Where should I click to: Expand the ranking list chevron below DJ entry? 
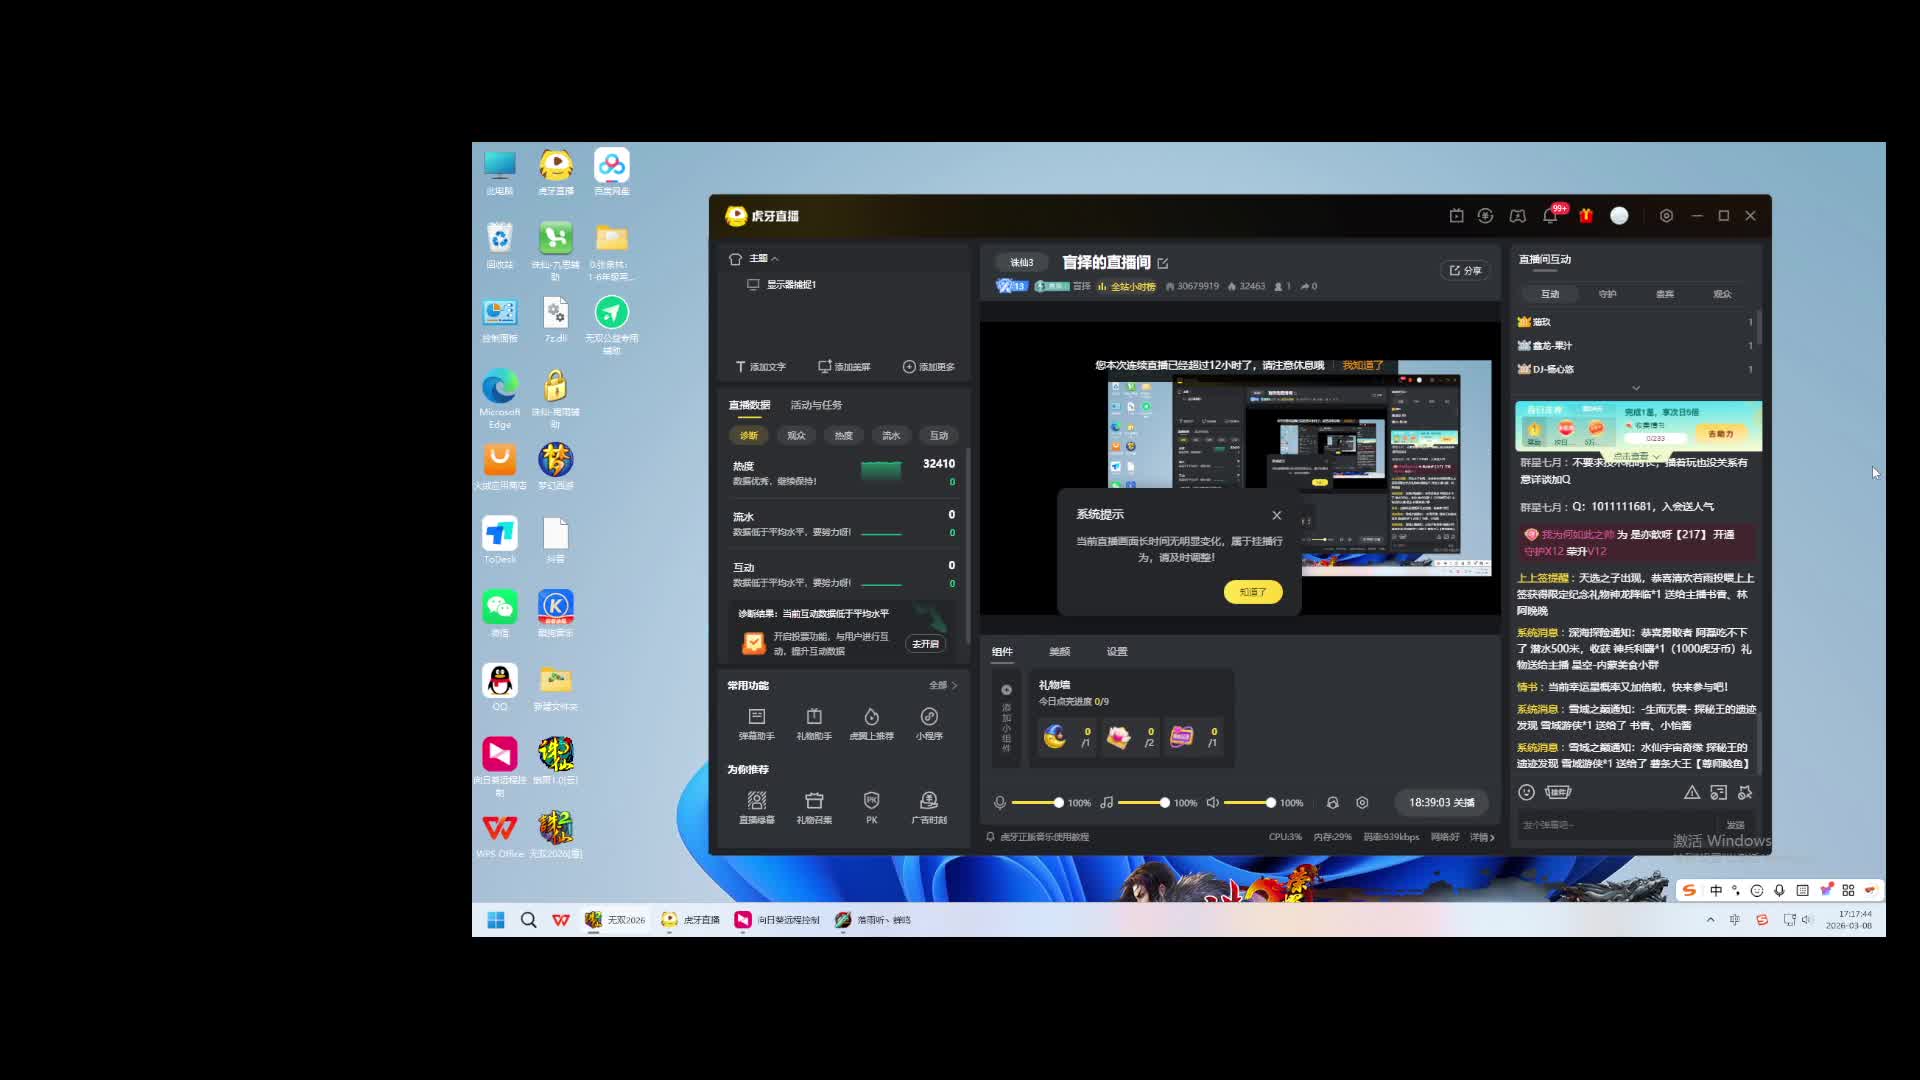click(1636, 388)
